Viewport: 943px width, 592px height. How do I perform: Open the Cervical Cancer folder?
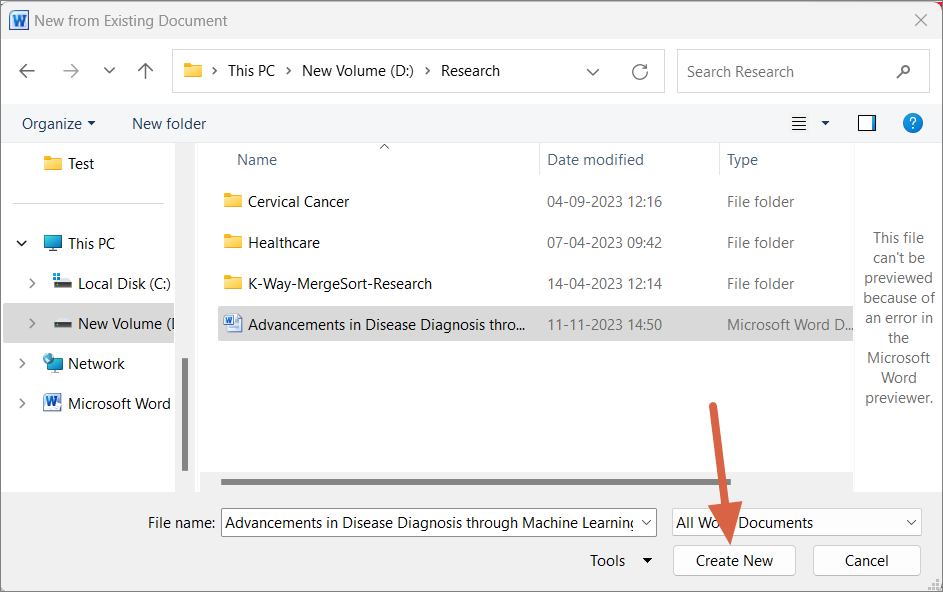click(x=298, y=201)
